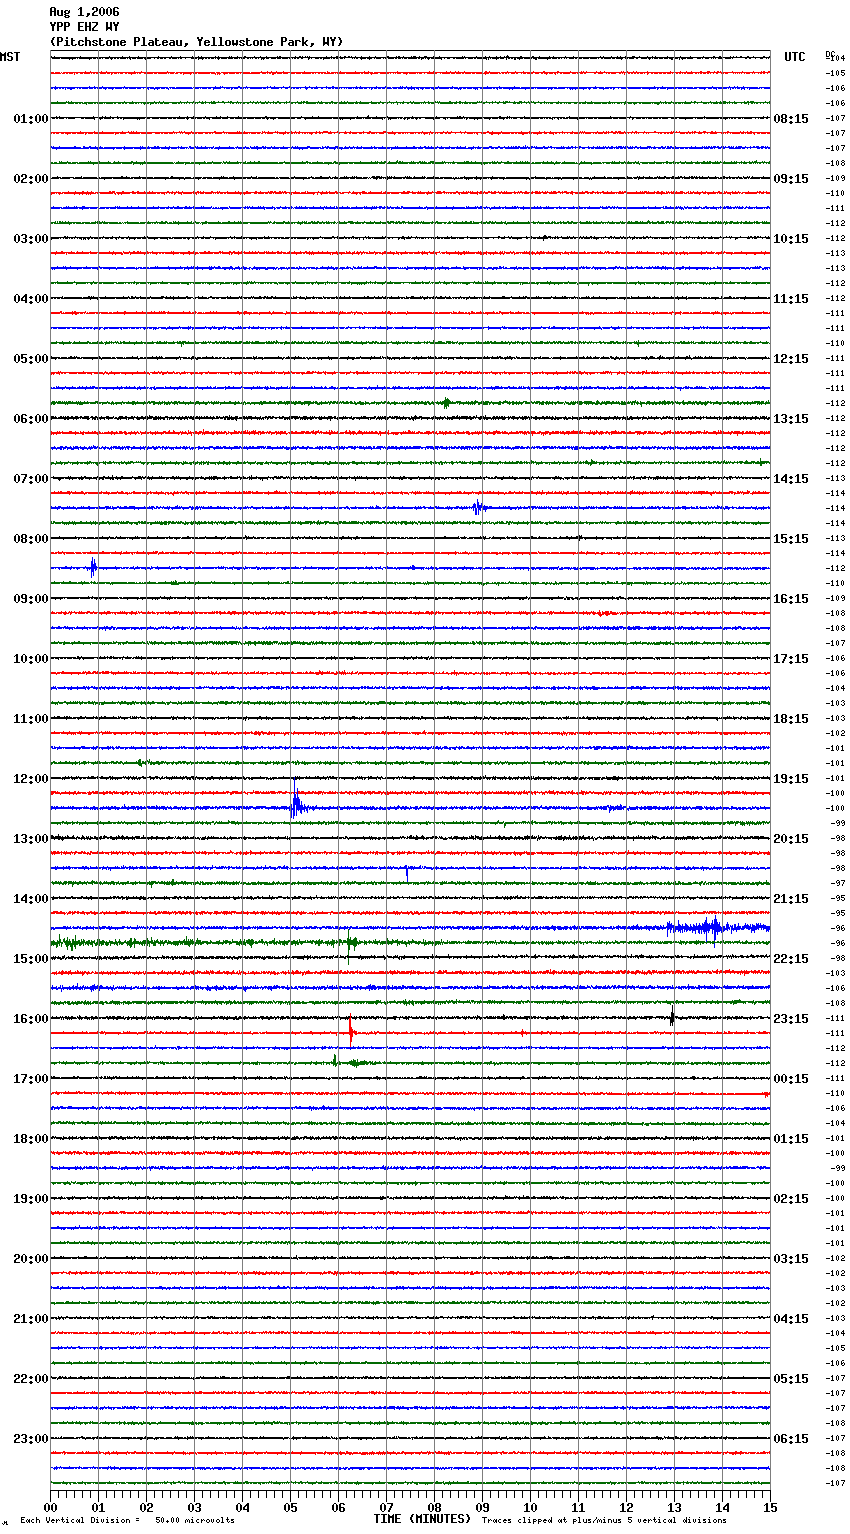The width and height of the screenshot is (850, 1534).
Task: Click the green event in the 05:00 hour near minute 8
Action: coord(446,403)
